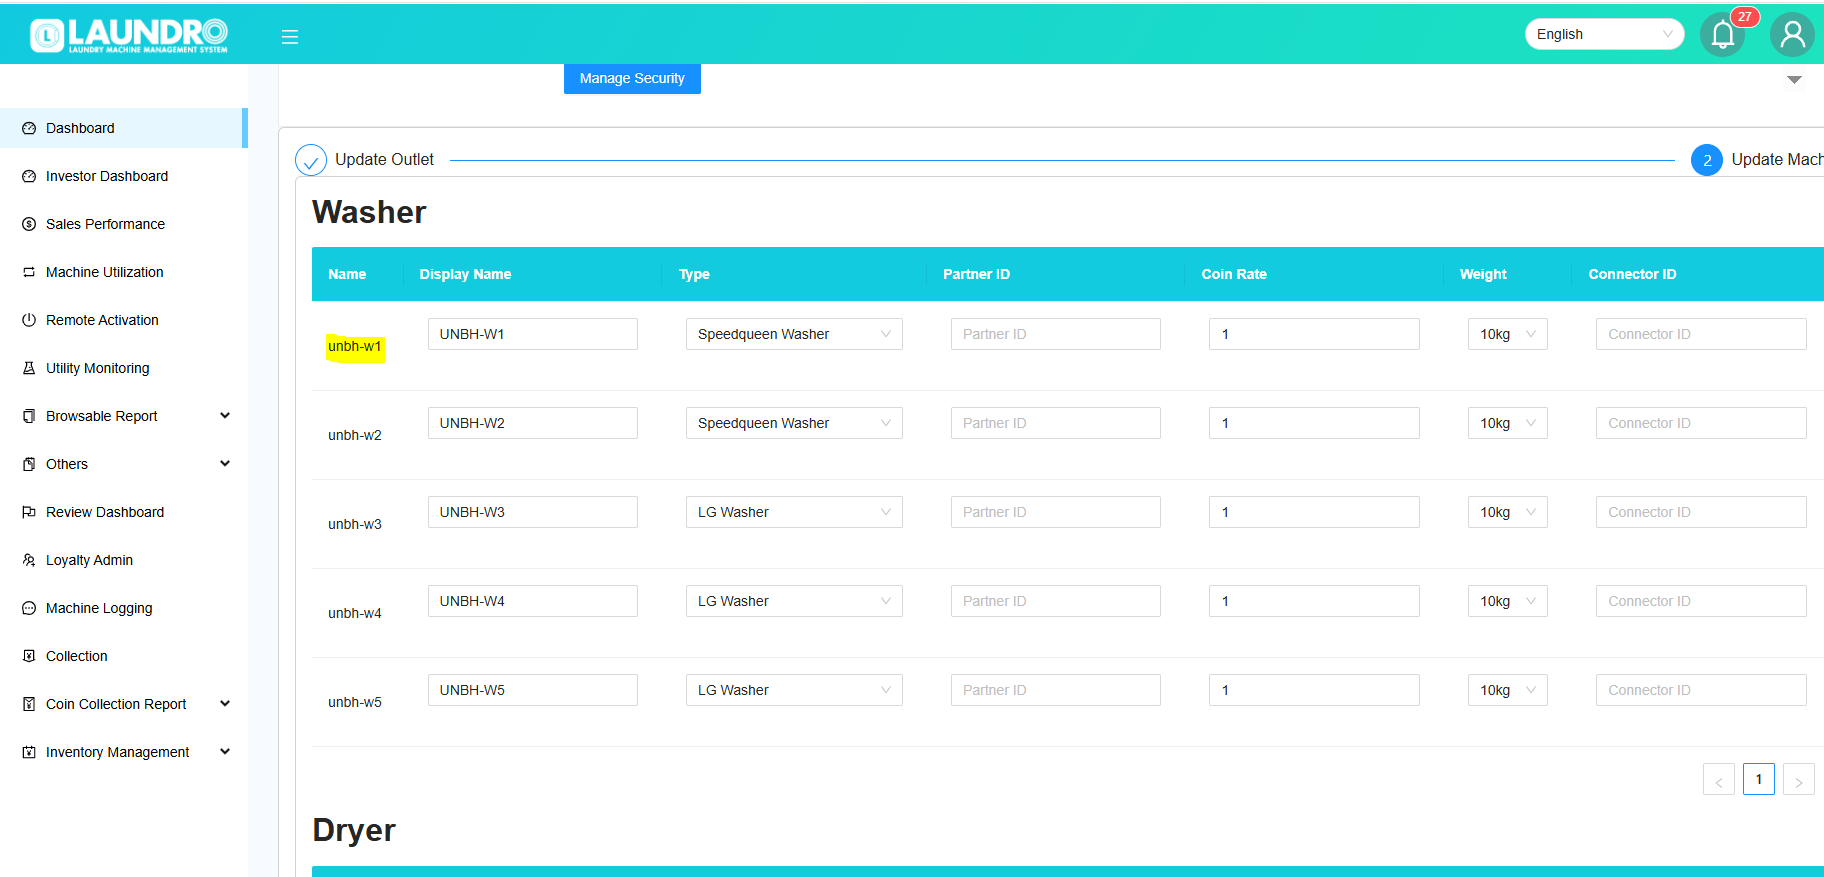Open Investor Dashboard menu item
The width and height of the screenshot is (1824, 877).
(x=124, y=176)
